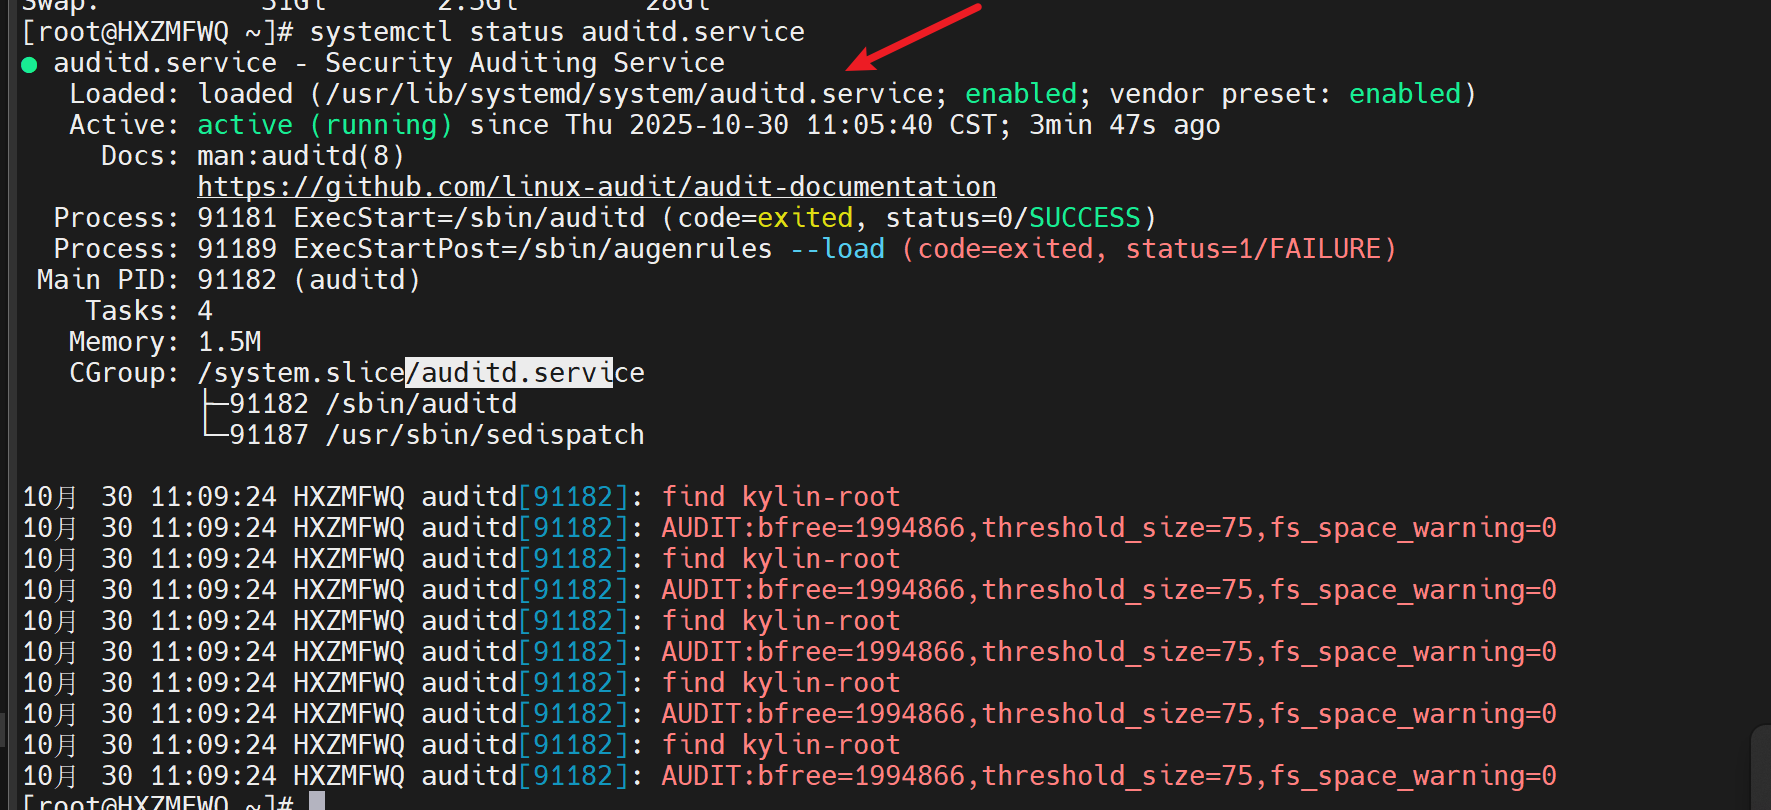Click the 'Memory: 1.5M' value
Image resolution: width=1771 pixels, height=810 pixels.
[229, 342]
